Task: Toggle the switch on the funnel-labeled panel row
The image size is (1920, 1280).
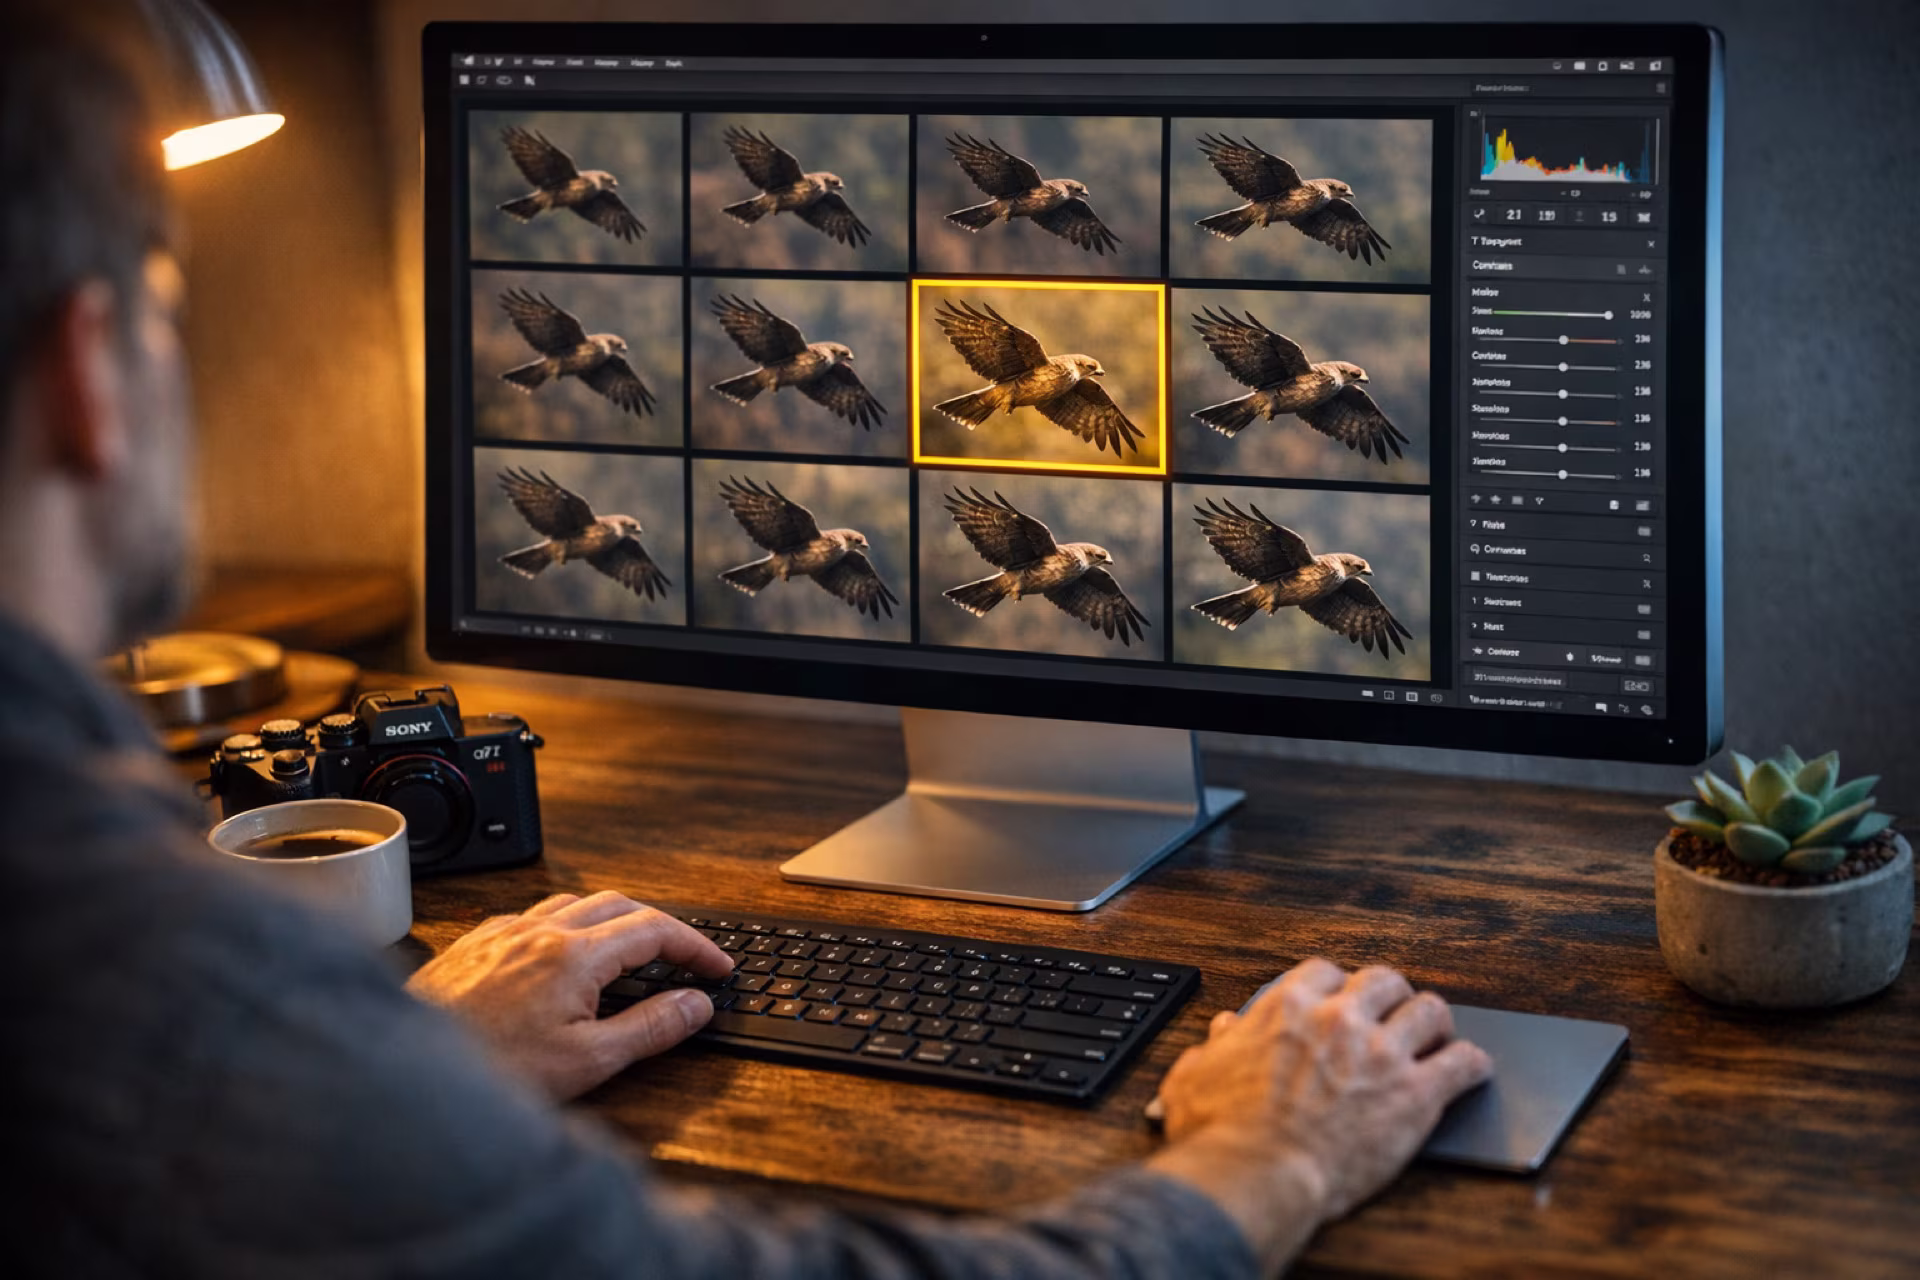Action: coord(1644,531)
